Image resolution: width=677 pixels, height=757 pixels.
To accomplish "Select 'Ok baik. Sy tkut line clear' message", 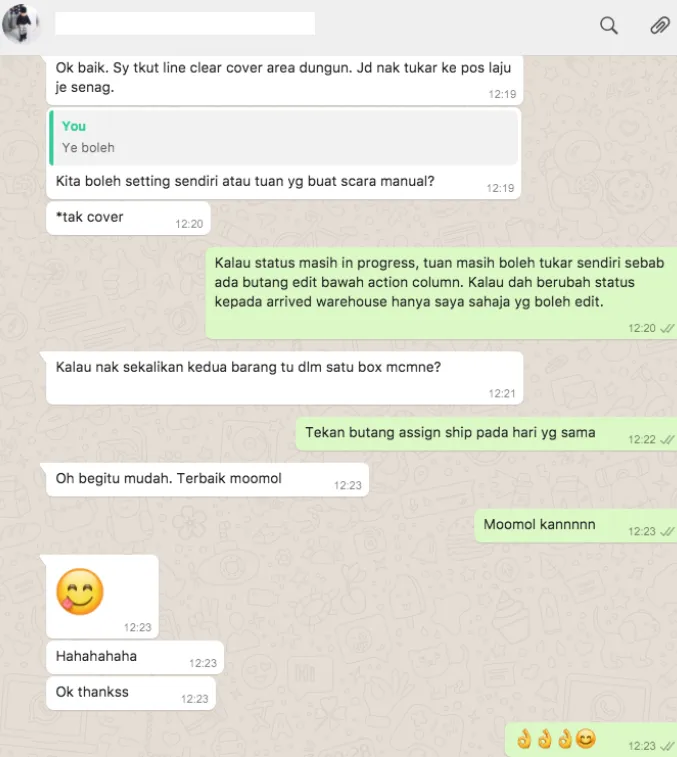I will click(284, 80).
